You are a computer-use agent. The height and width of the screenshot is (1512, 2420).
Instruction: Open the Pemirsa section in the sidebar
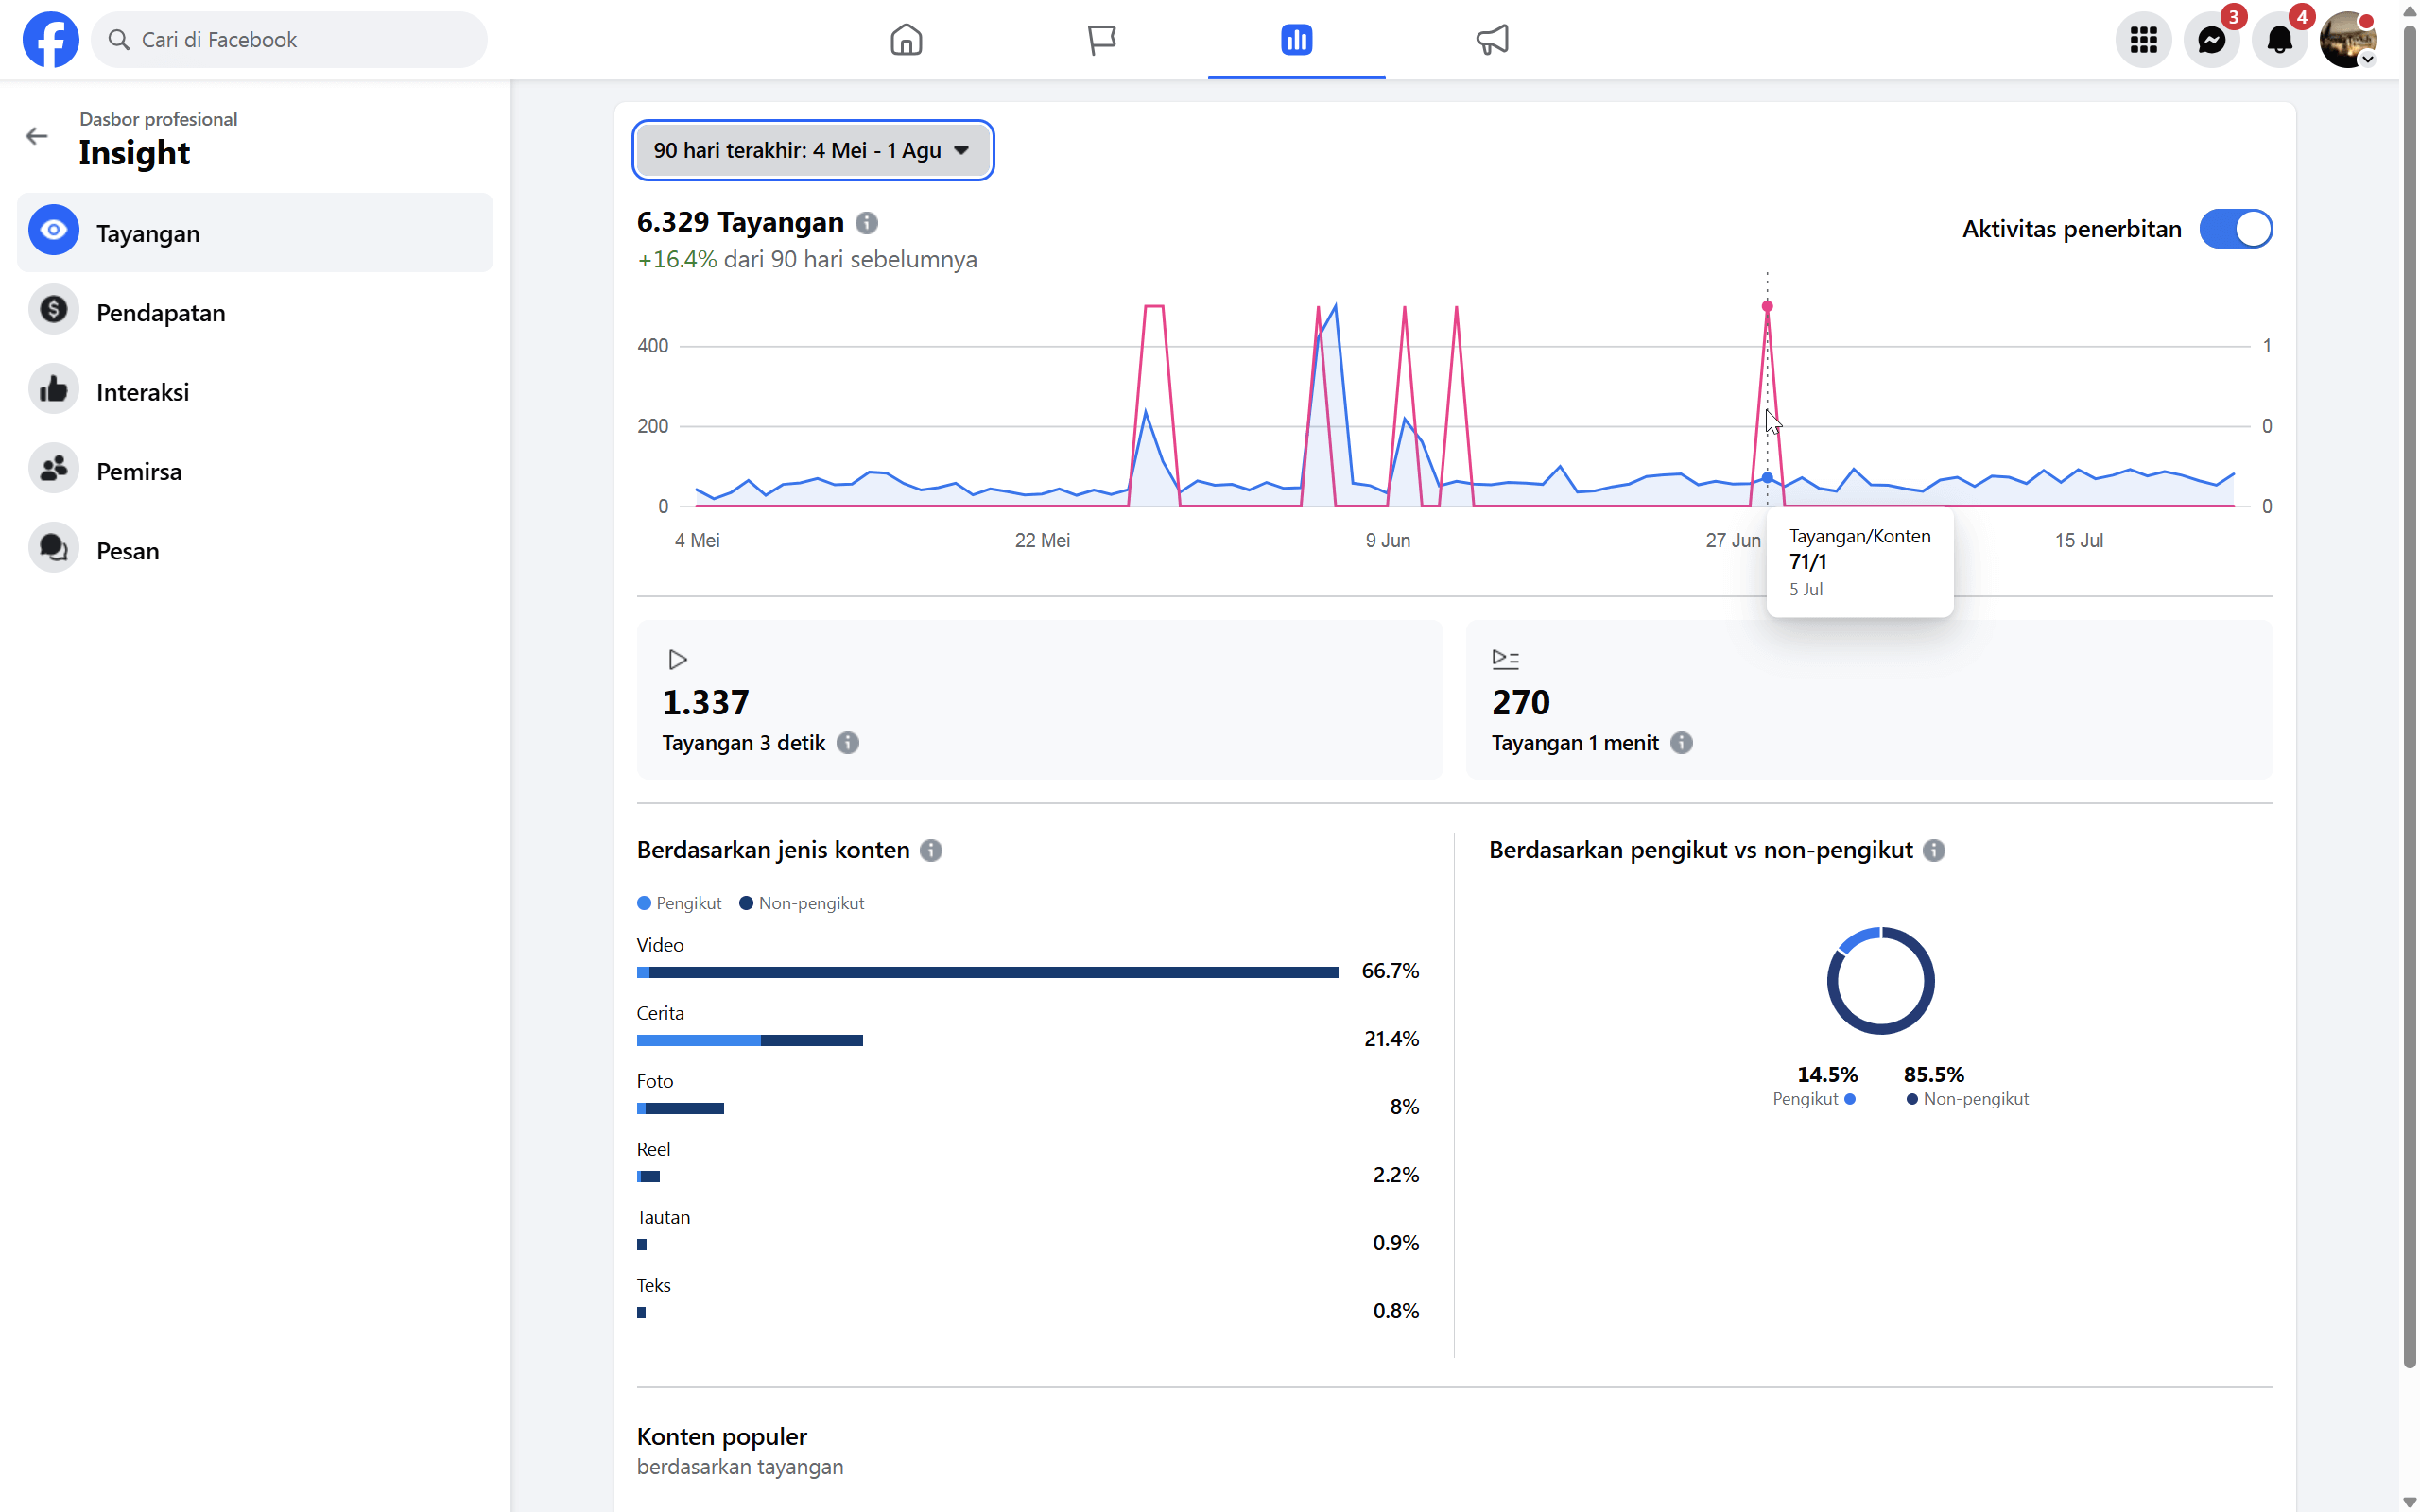(x=139, y=471)
